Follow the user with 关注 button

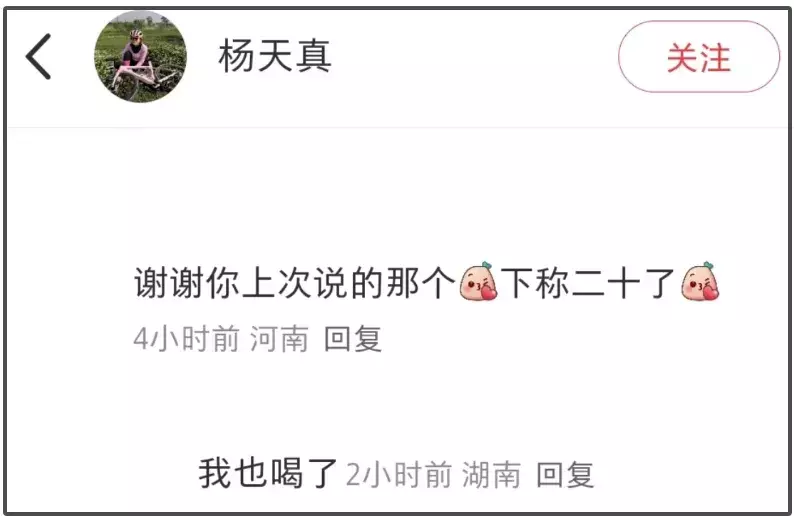point(698,57)
